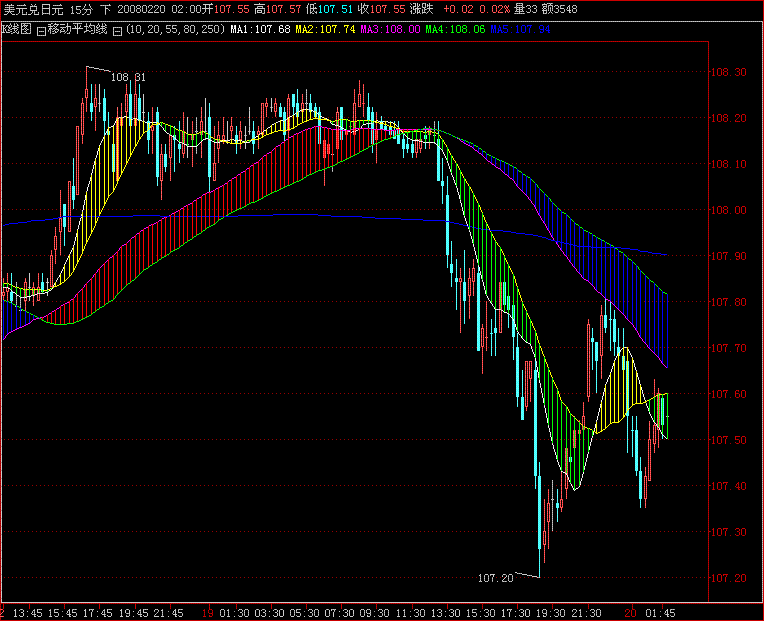Select the 低107.51 low price

(329, 9)
